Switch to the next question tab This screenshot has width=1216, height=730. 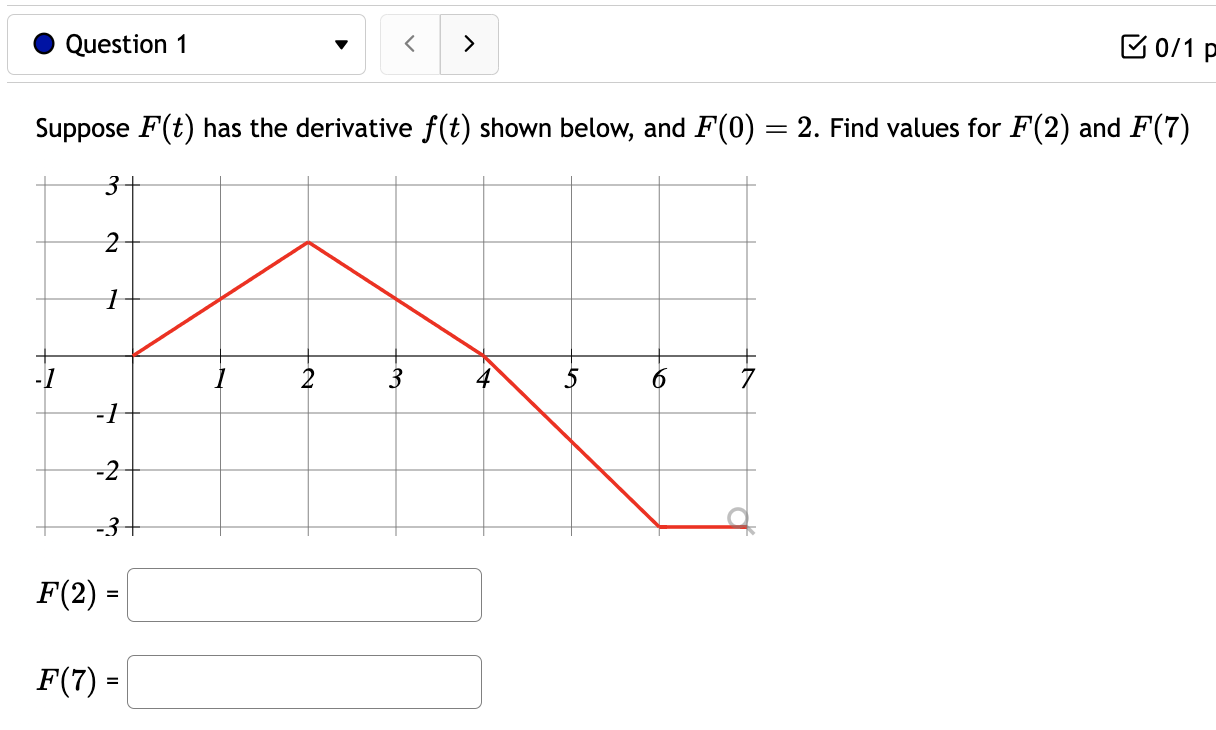469,44
